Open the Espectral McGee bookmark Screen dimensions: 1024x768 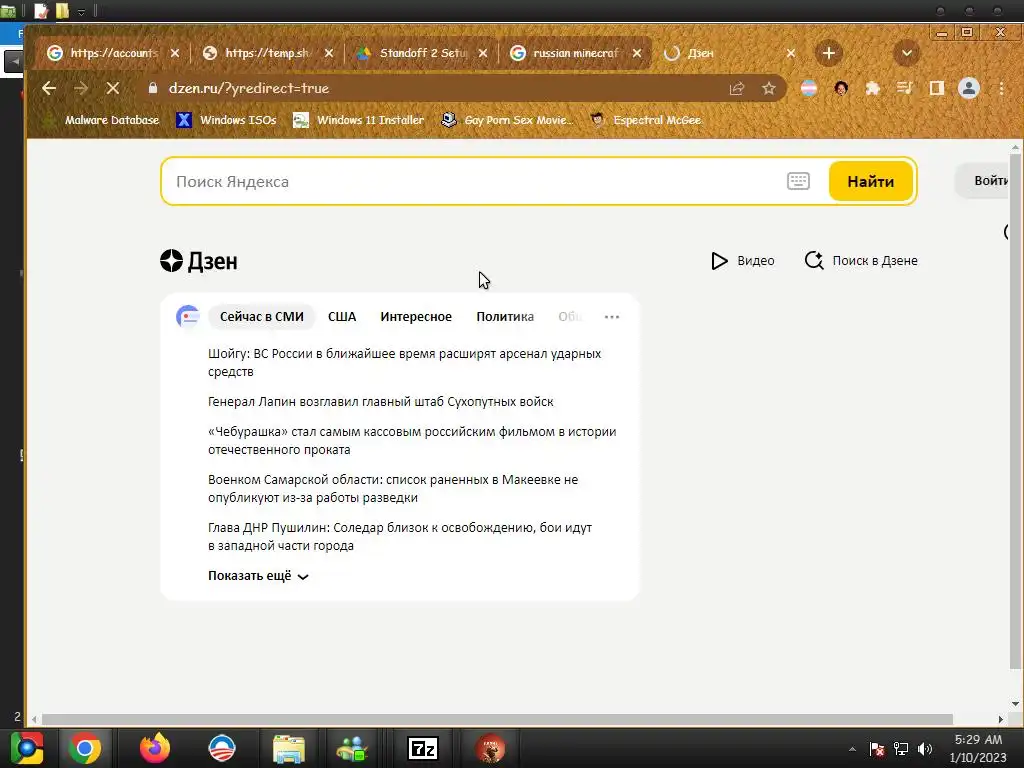tap(645, 120)
